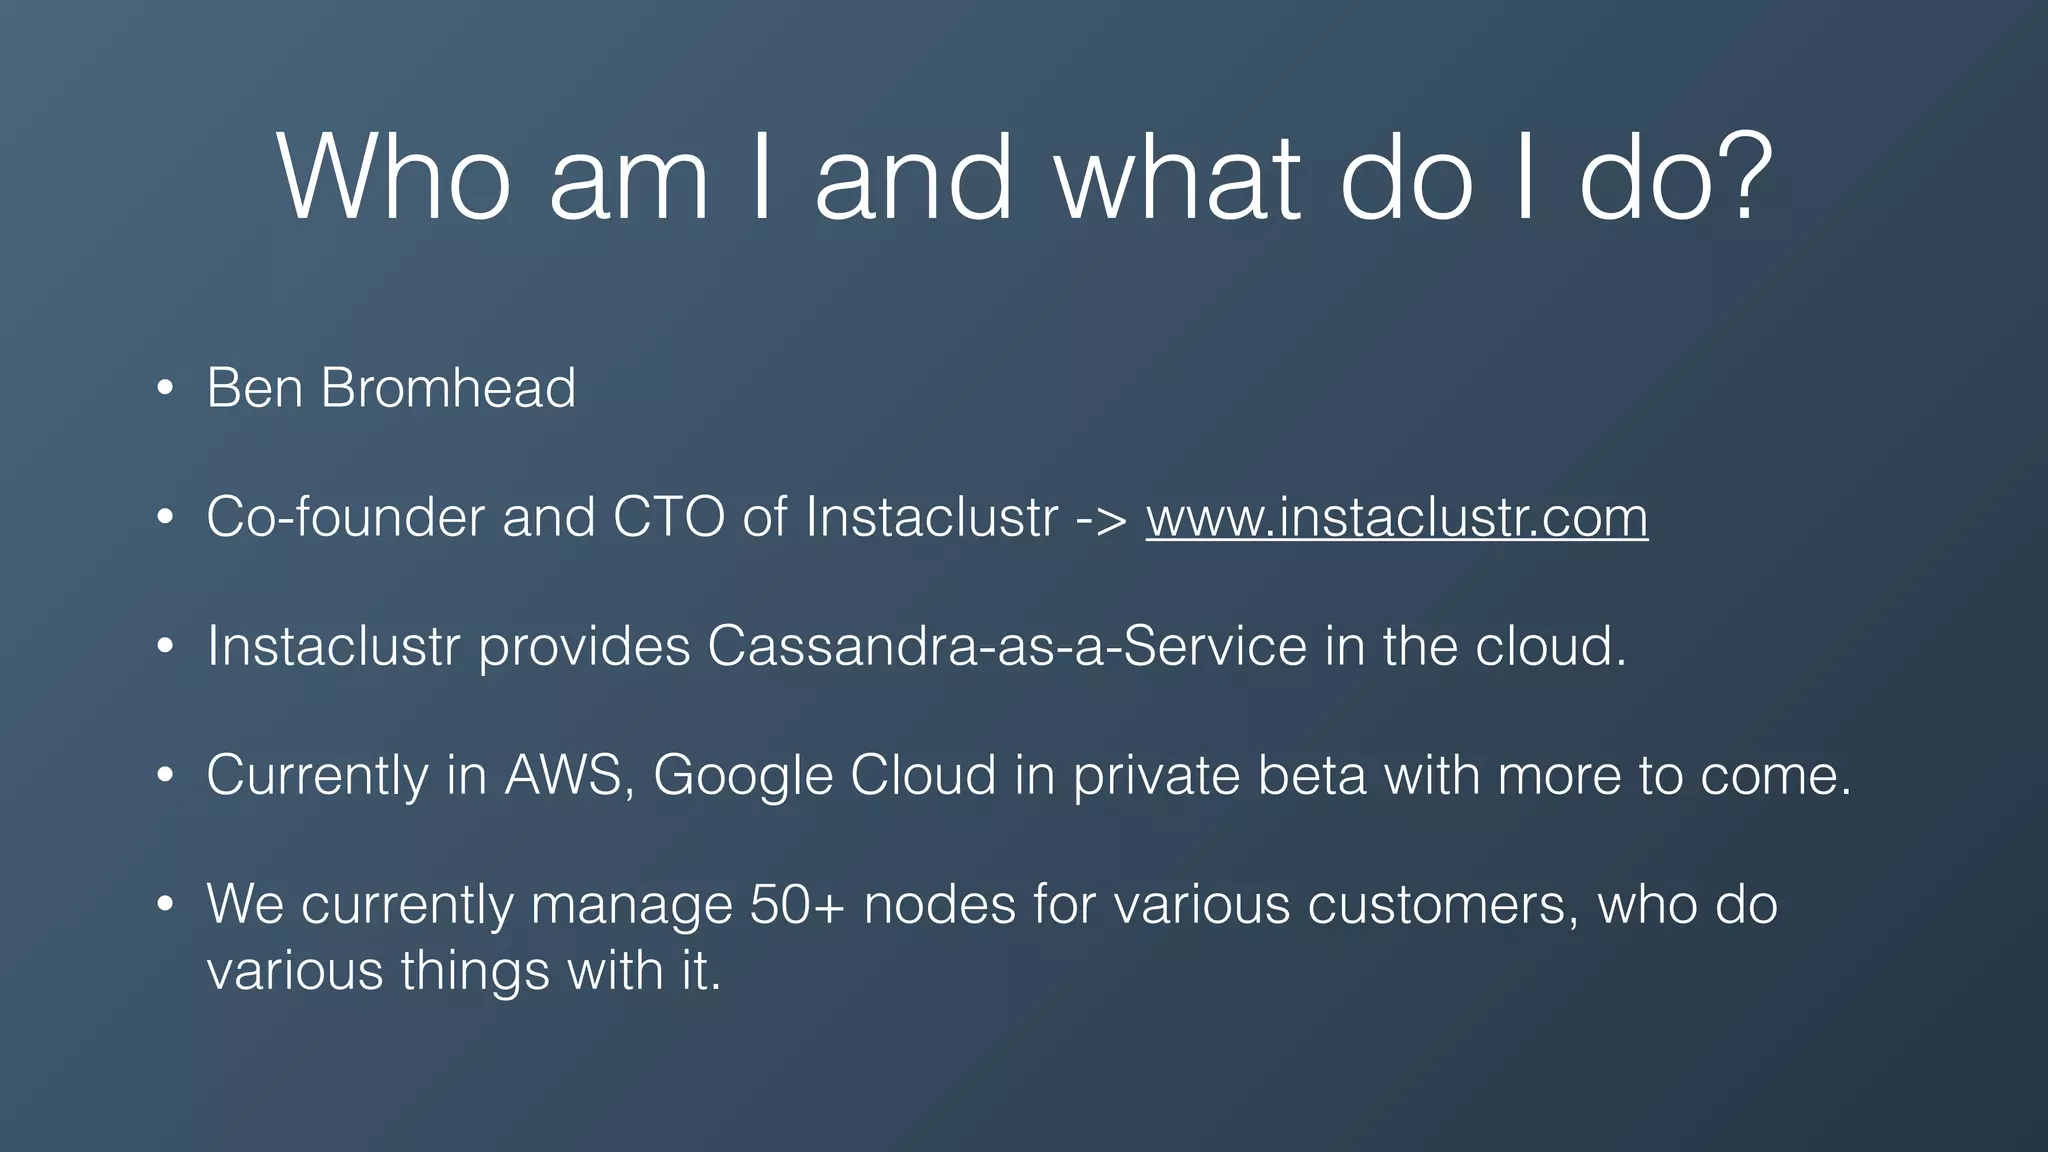Click the bullet dot beside 'Currently in AWS'
The image size is (2048, 1152).
click(x=166, y=775)
